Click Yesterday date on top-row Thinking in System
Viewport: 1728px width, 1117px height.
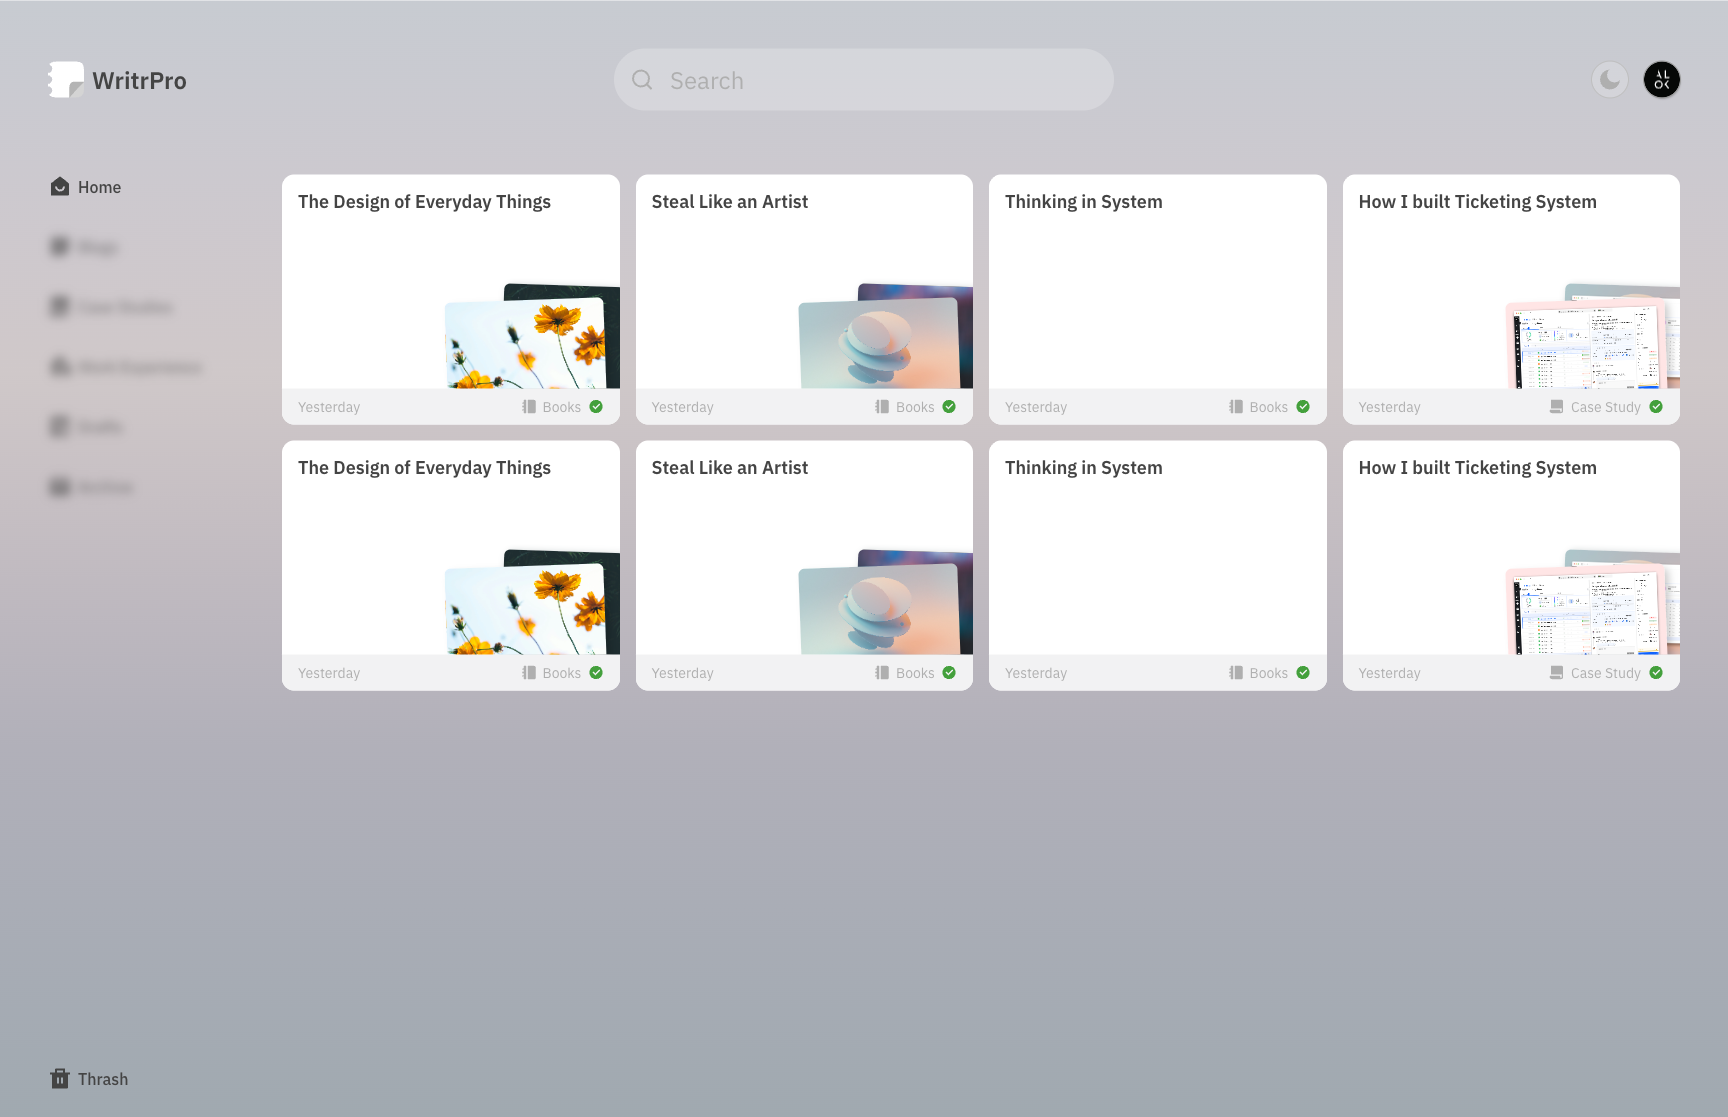(1036, 407)
